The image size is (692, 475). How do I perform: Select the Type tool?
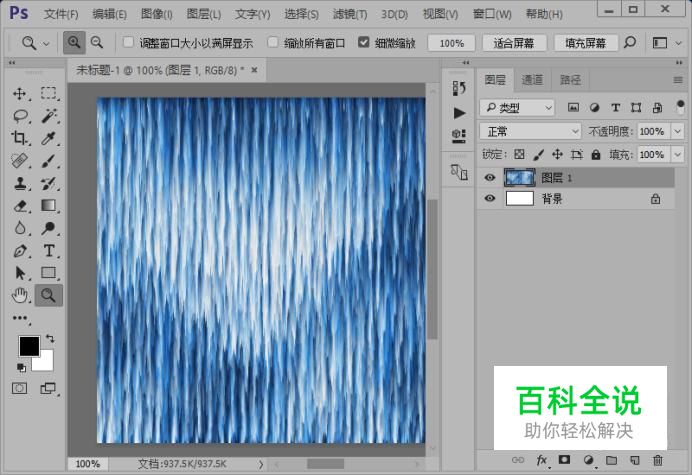49,251
